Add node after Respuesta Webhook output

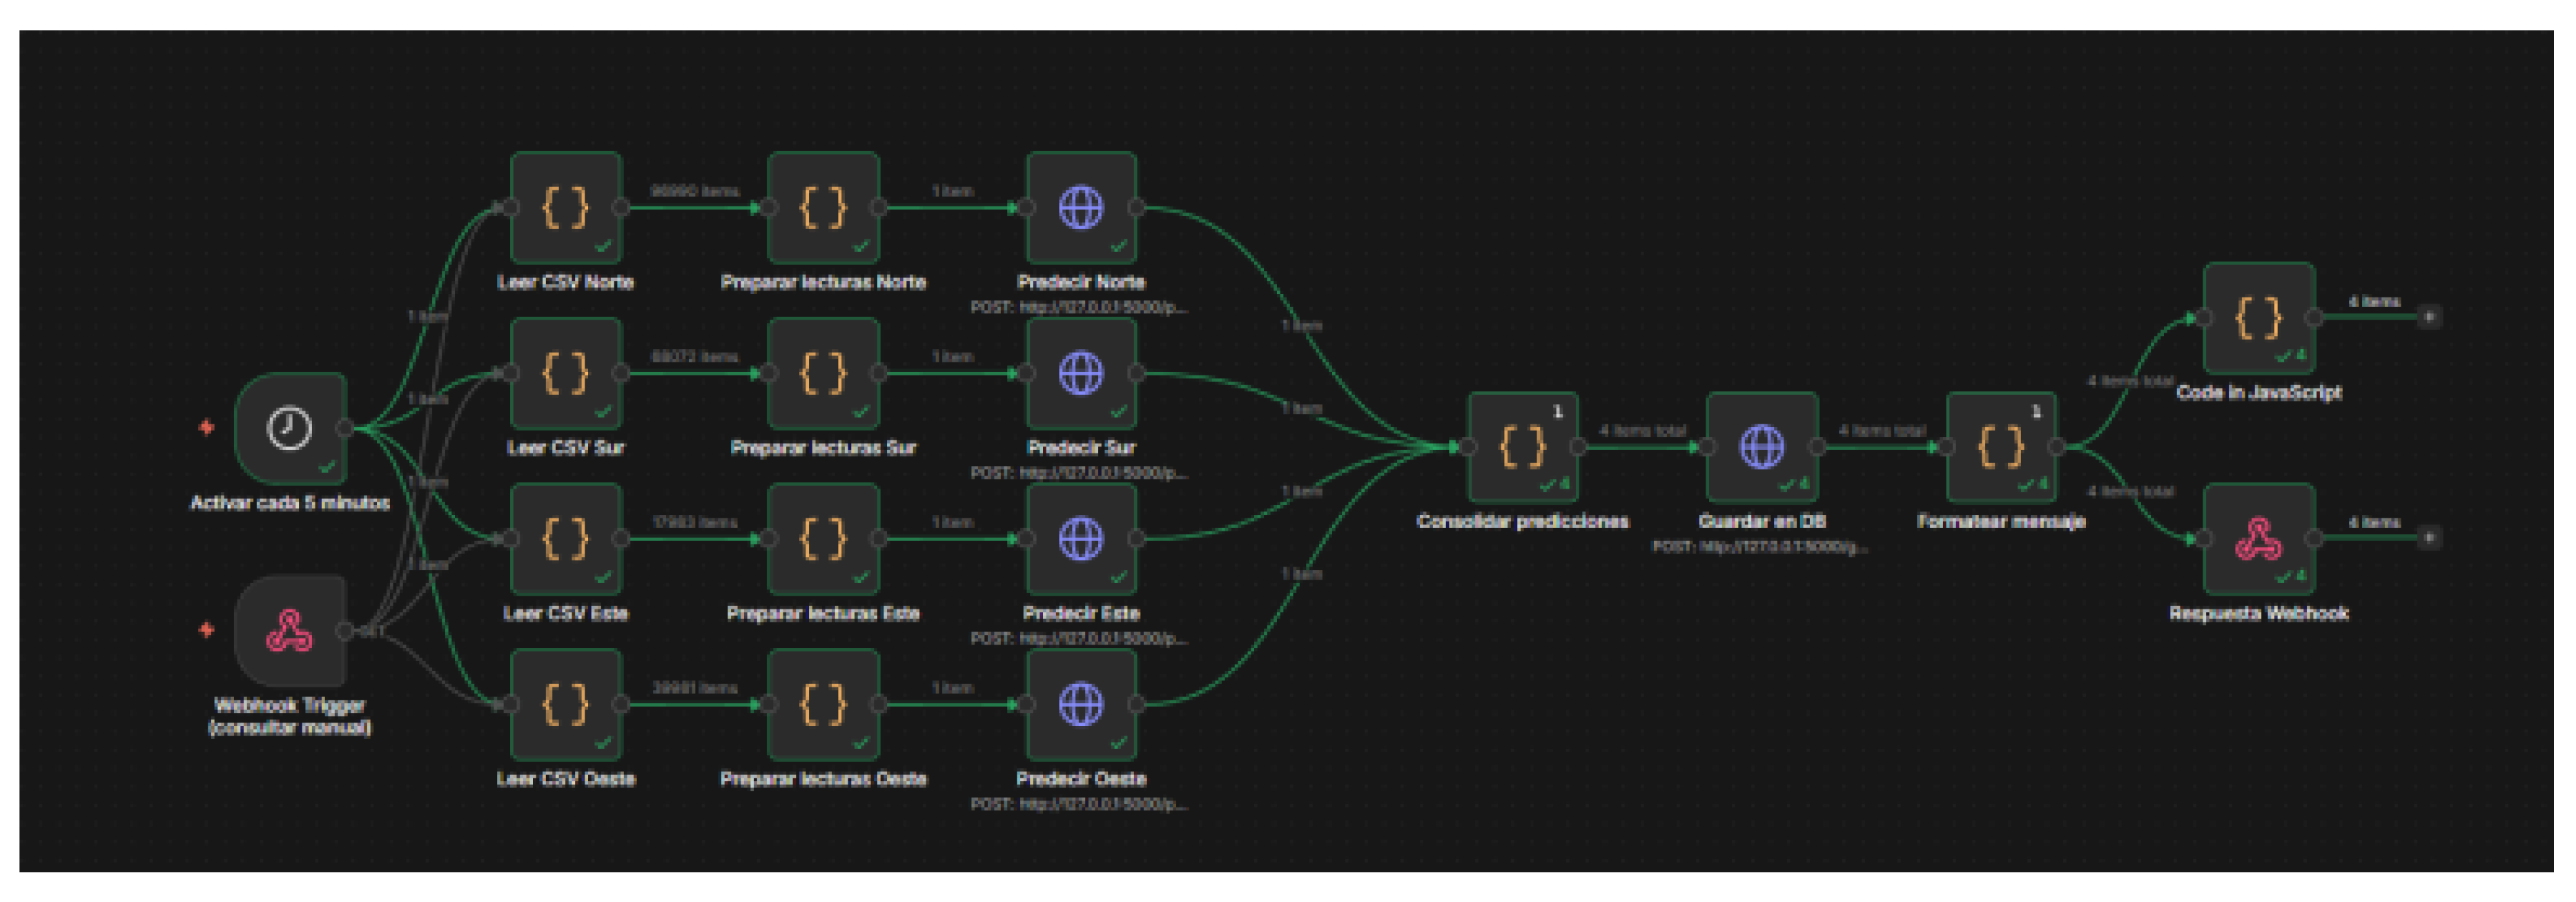2430,538
